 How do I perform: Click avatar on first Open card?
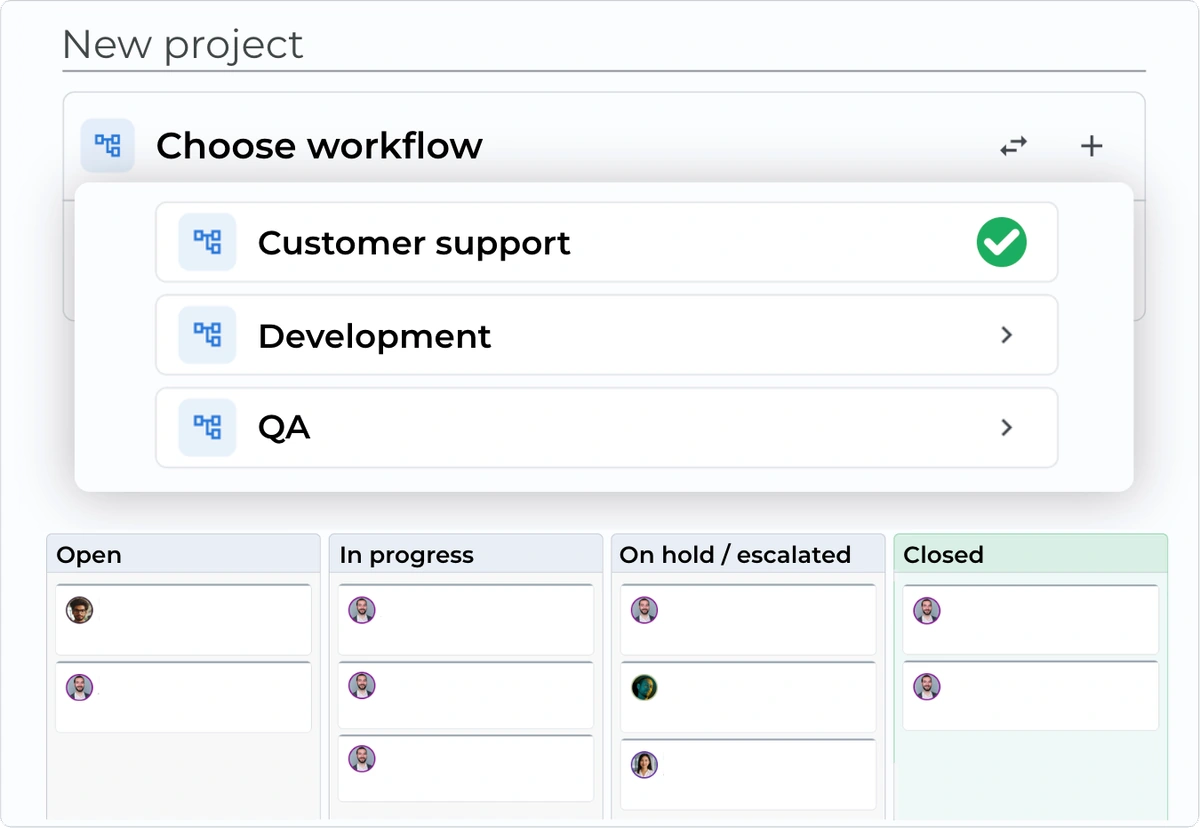click(x=79, y=610)
